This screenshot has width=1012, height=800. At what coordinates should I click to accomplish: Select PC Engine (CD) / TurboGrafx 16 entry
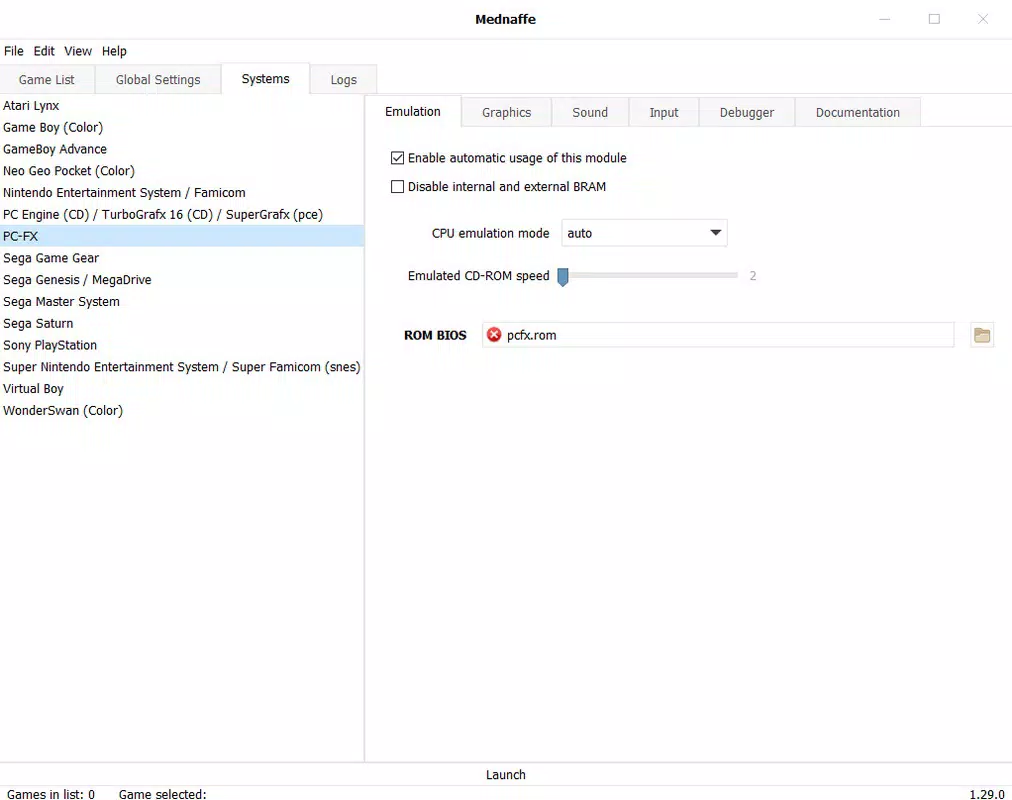182,214
